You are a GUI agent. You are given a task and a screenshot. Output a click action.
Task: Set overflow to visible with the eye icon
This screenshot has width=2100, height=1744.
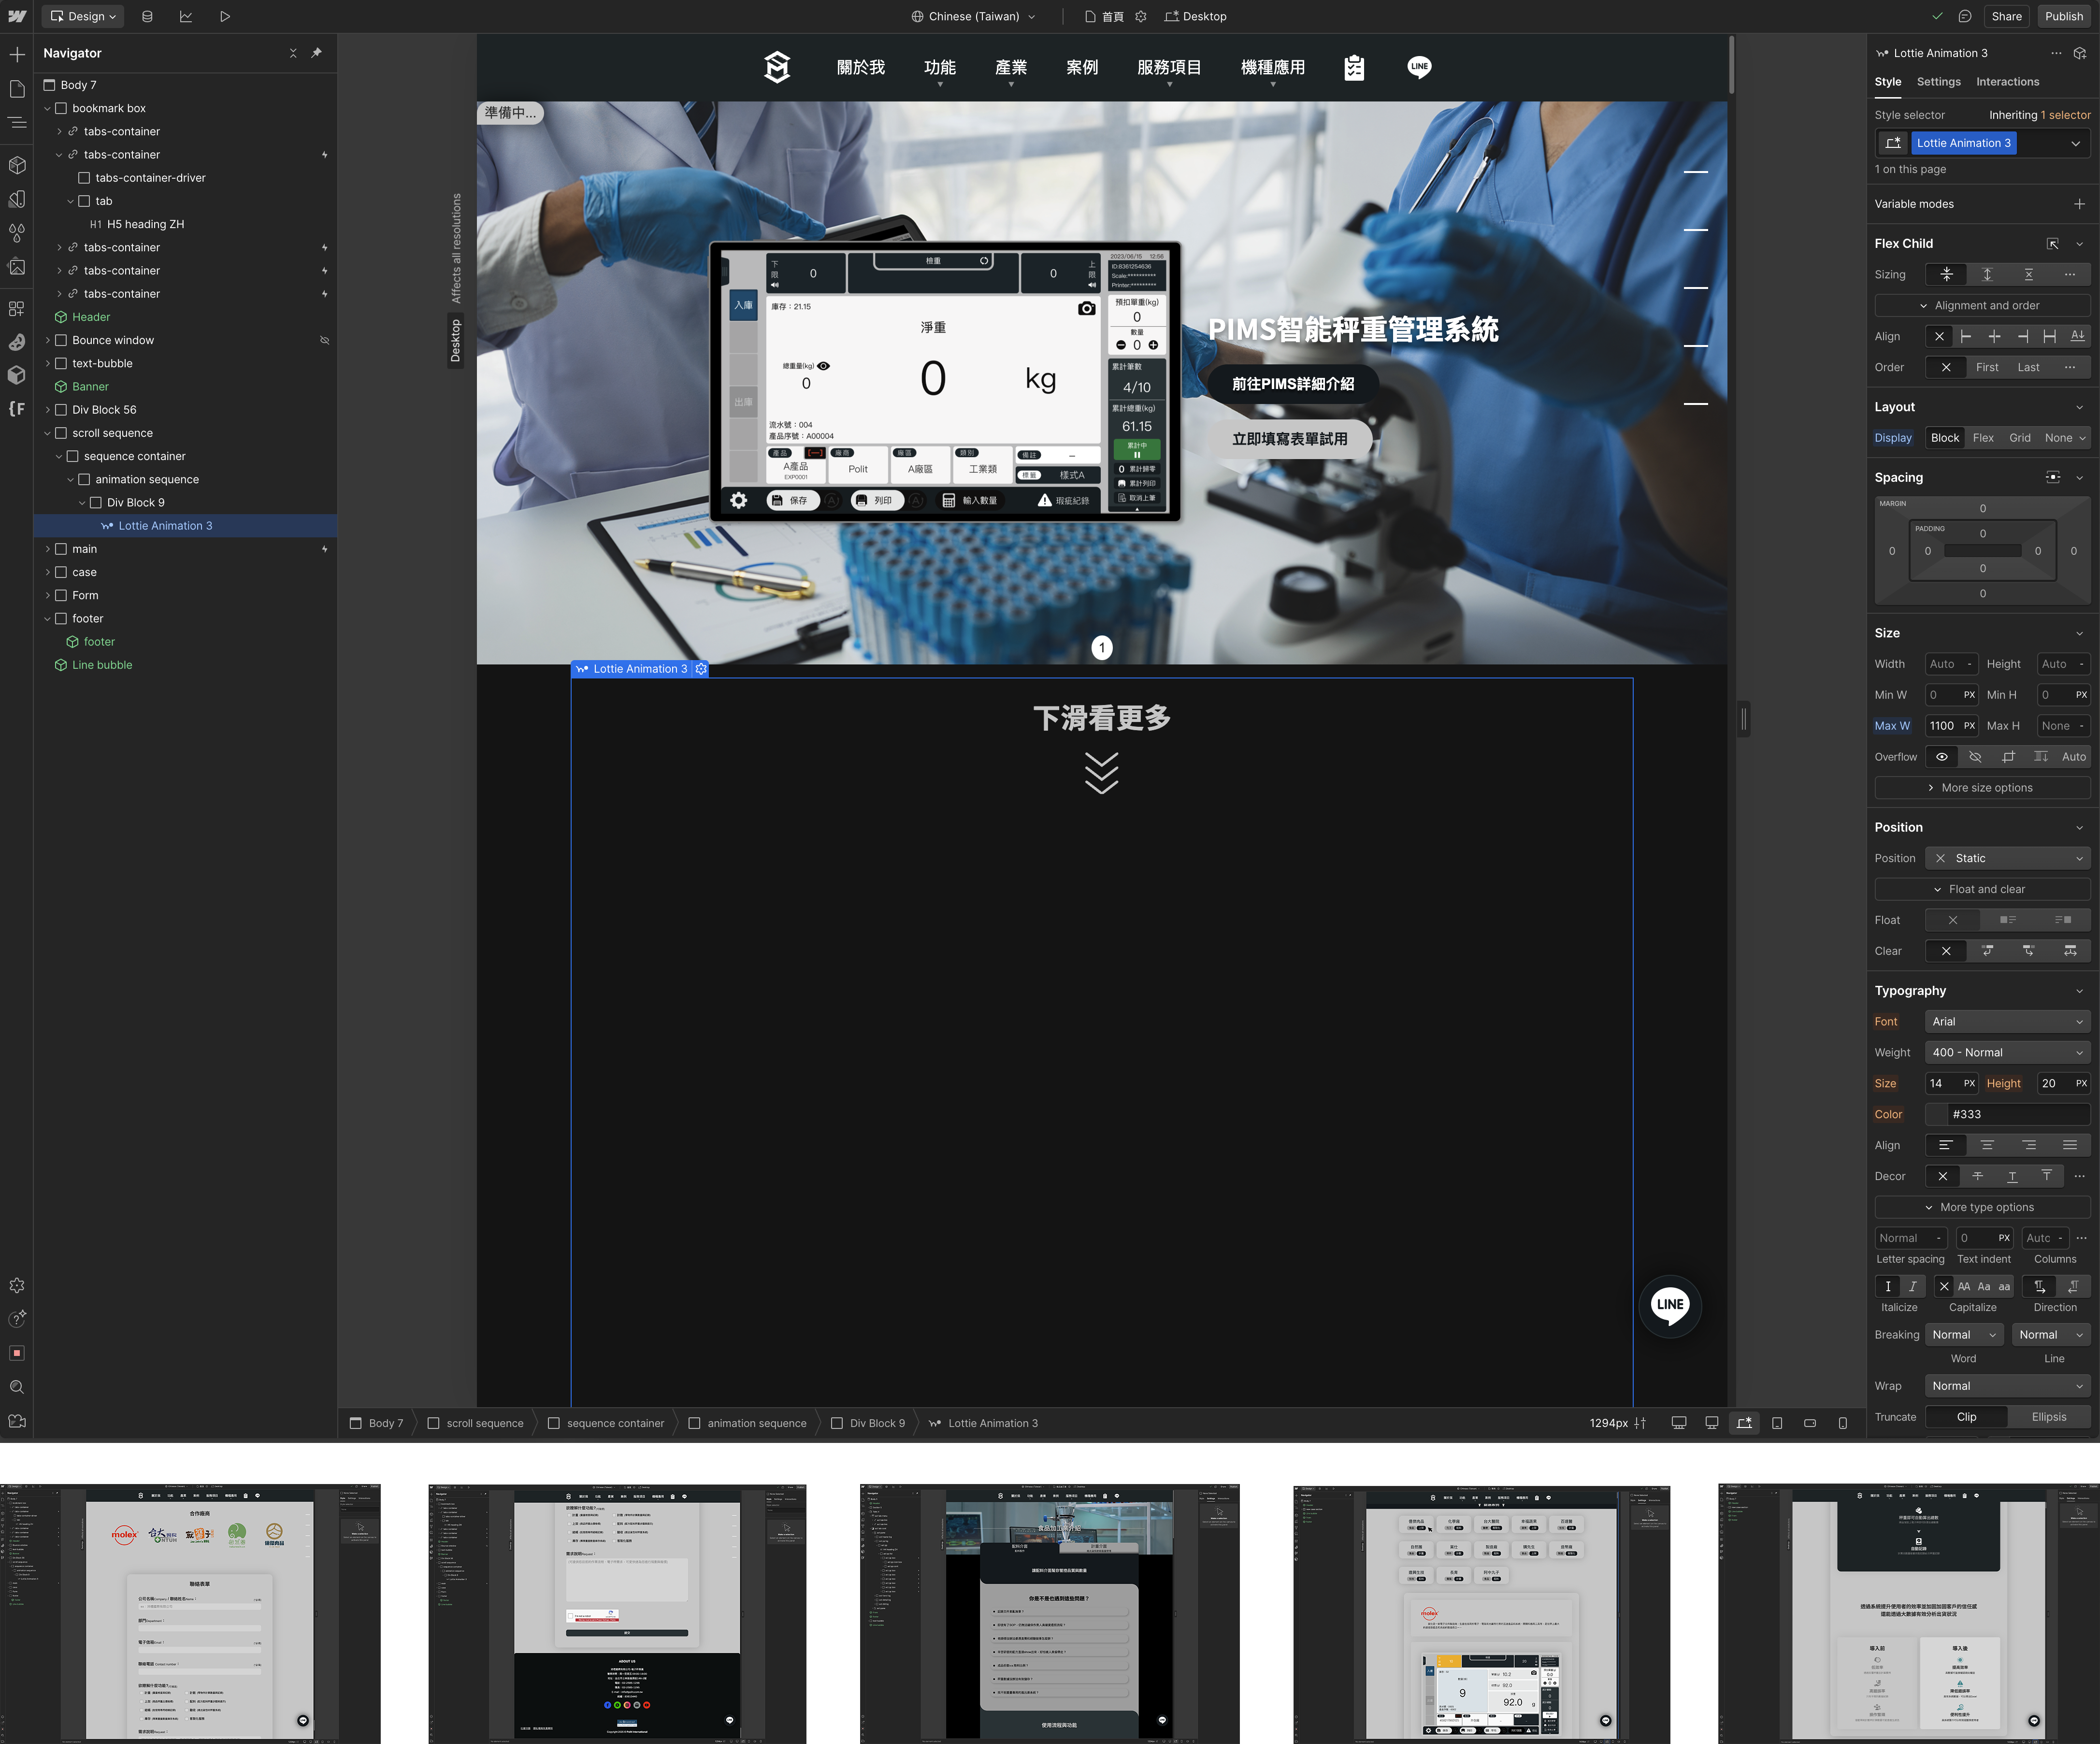click(x=1941, y=757)
